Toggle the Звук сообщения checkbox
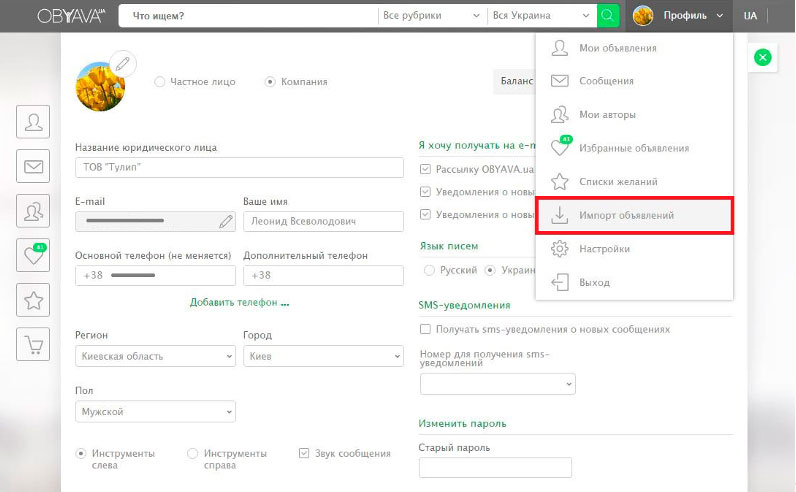Viewport: 796px width, 492px height. [305, 454]
